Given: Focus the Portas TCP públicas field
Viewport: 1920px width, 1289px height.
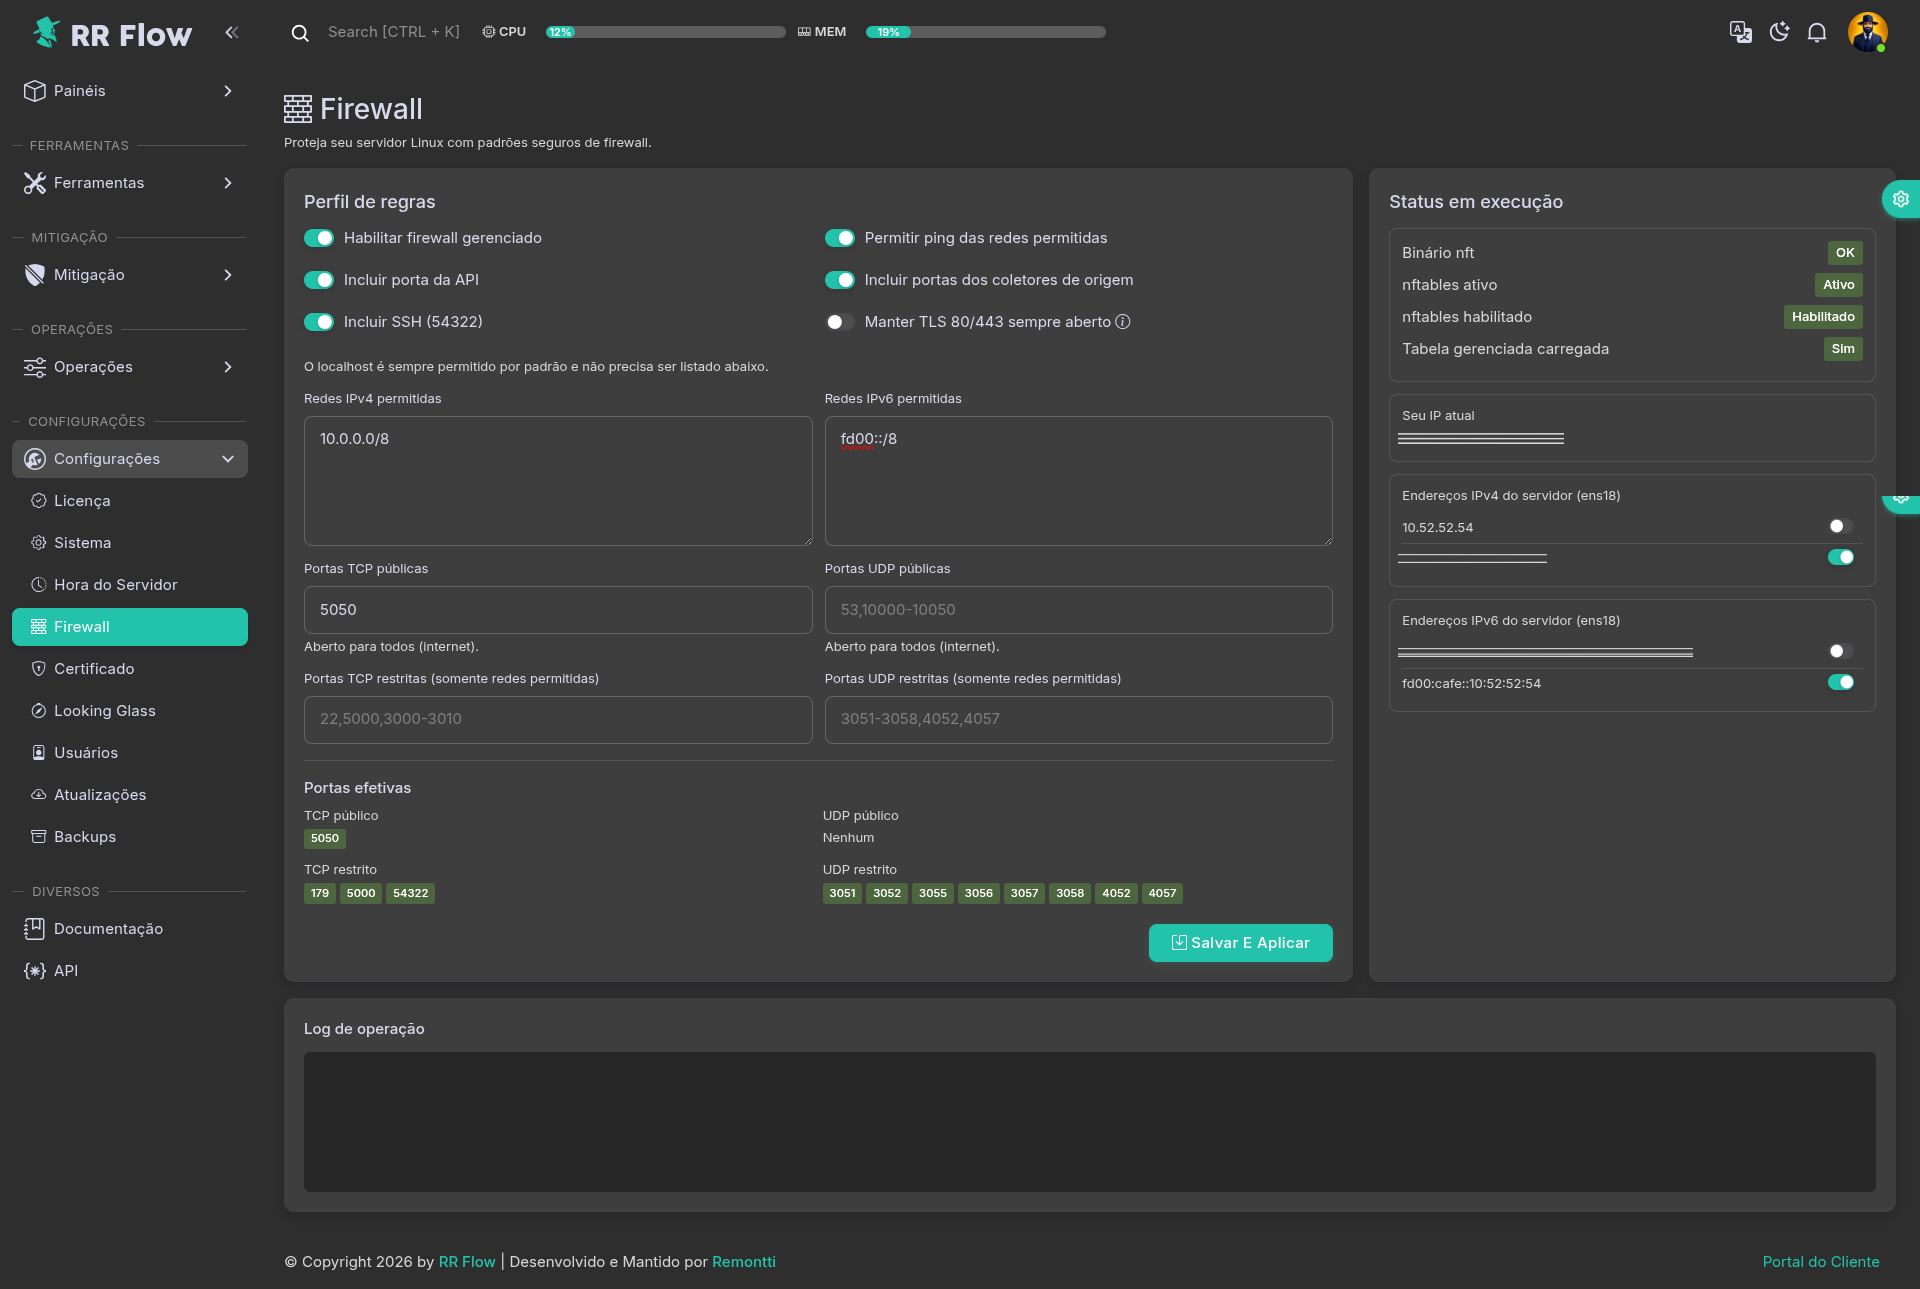Looking at the screenshot, I should click(x=558, y=610).
